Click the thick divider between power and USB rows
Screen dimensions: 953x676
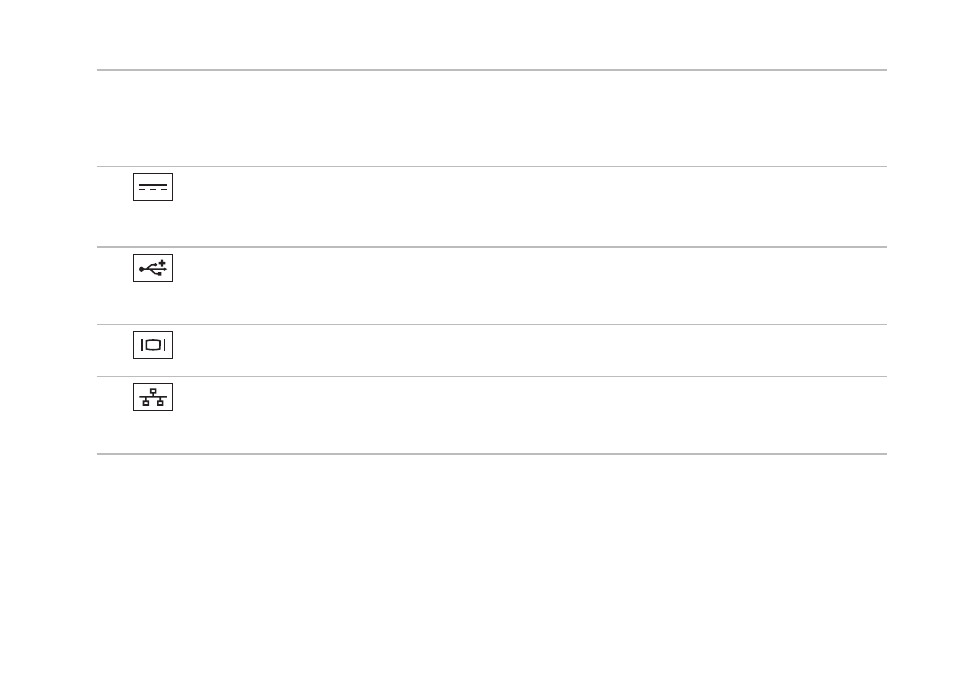492,247
